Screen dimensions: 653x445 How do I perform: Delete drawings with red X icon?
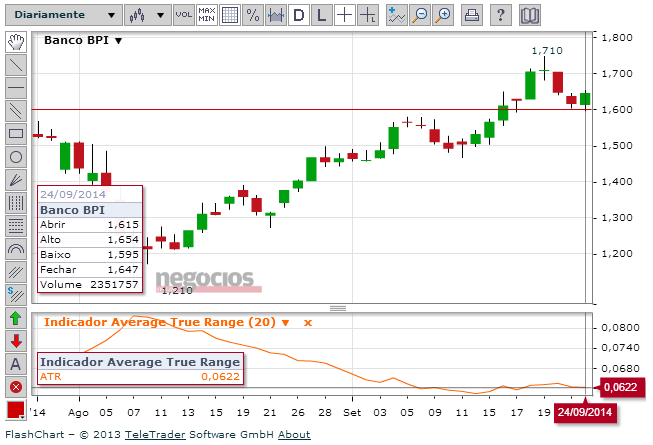coord(16,387)
